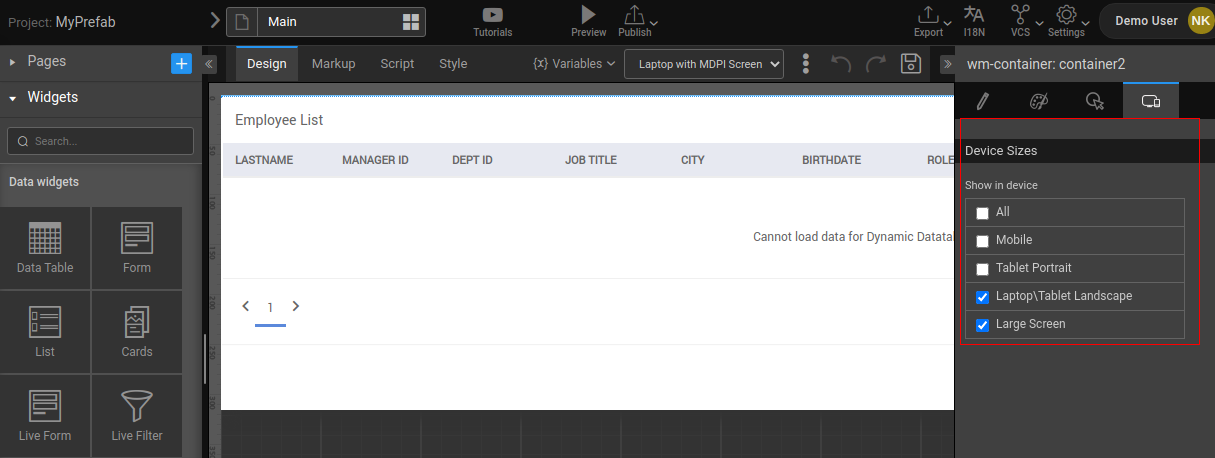Click the Preview play icon

pos(588,14)
